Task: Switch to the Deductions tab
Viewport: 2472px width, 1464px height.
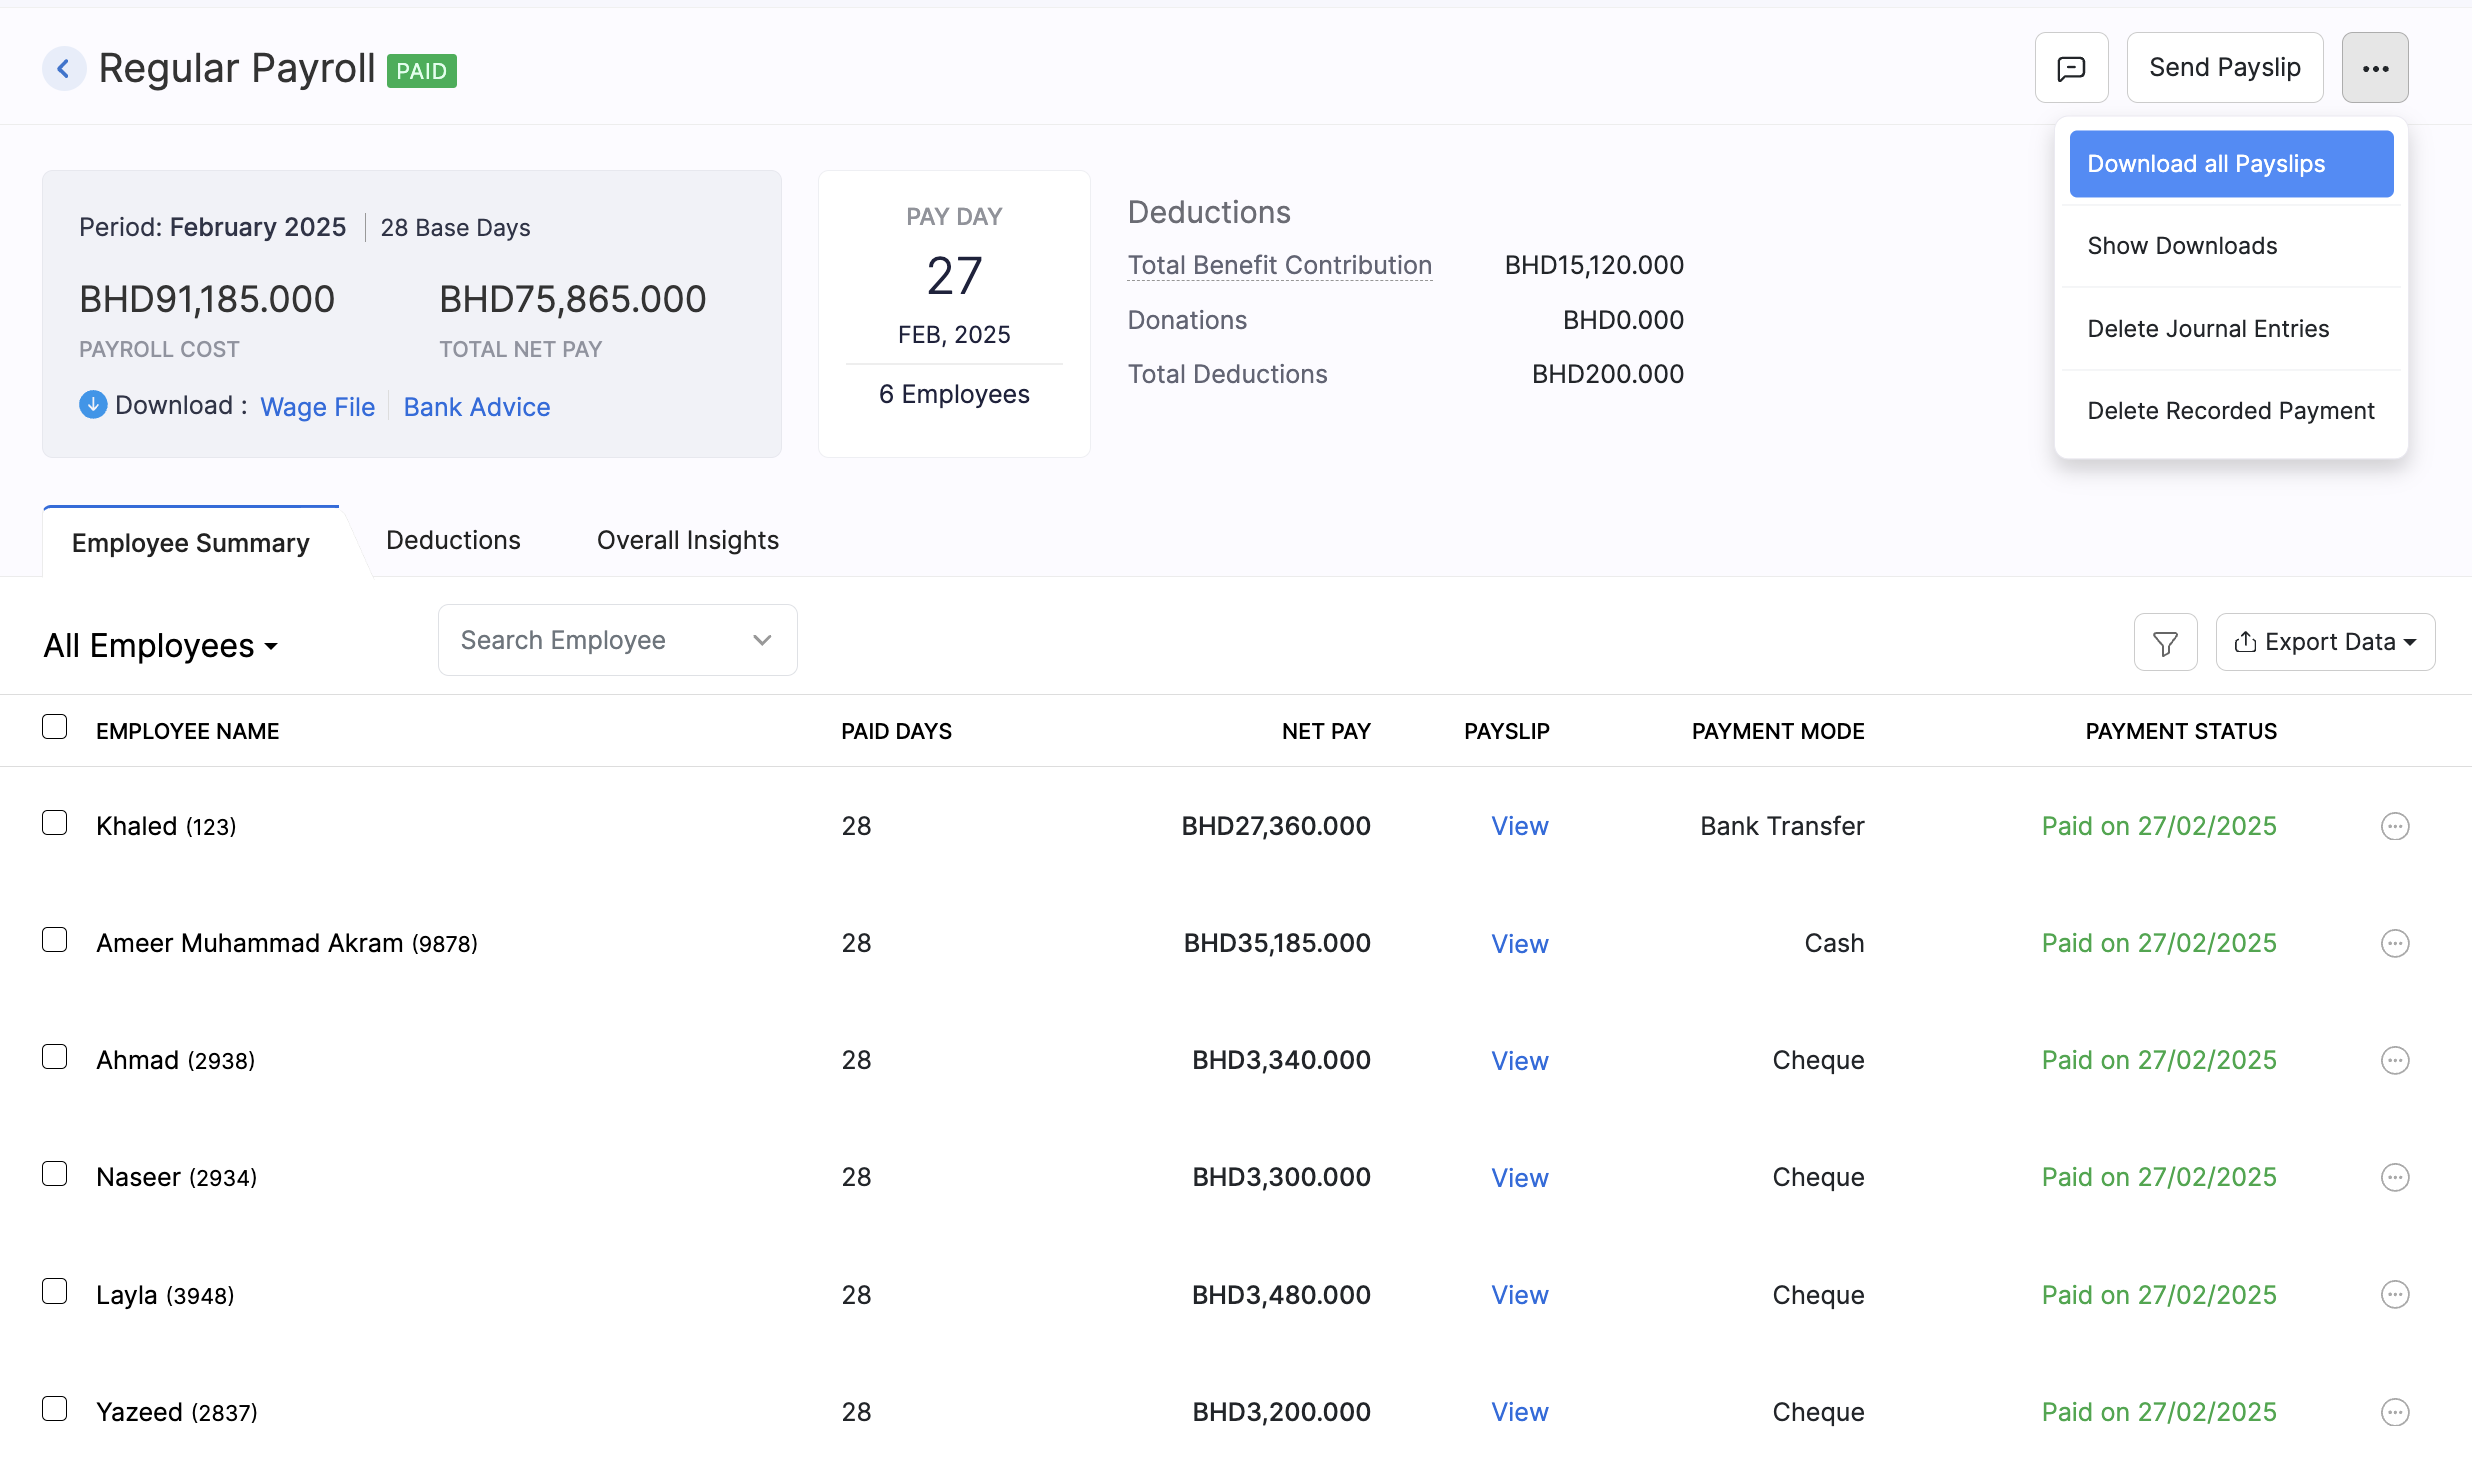Action: (453, 540)
